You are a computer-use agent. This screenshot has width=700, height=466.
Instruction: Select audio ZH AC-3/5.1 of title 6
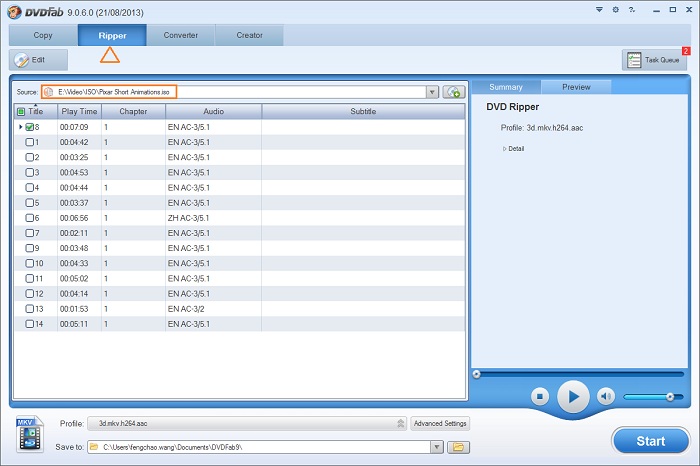(x=188, y=218)
